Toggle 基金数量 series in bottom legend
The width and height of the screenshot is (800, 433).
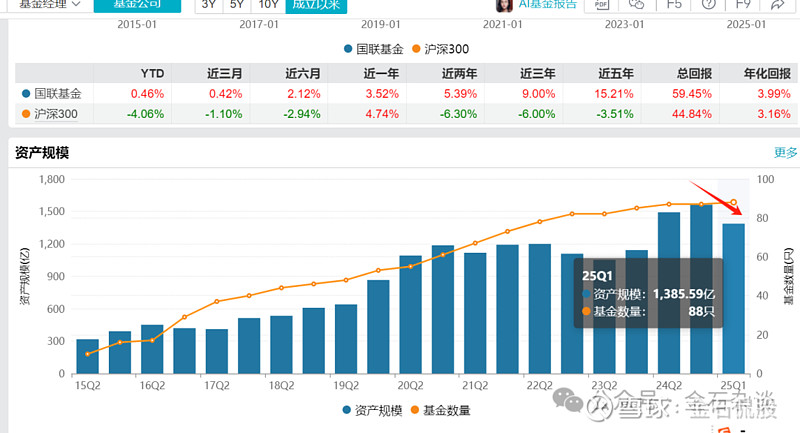tap(440, 410)
